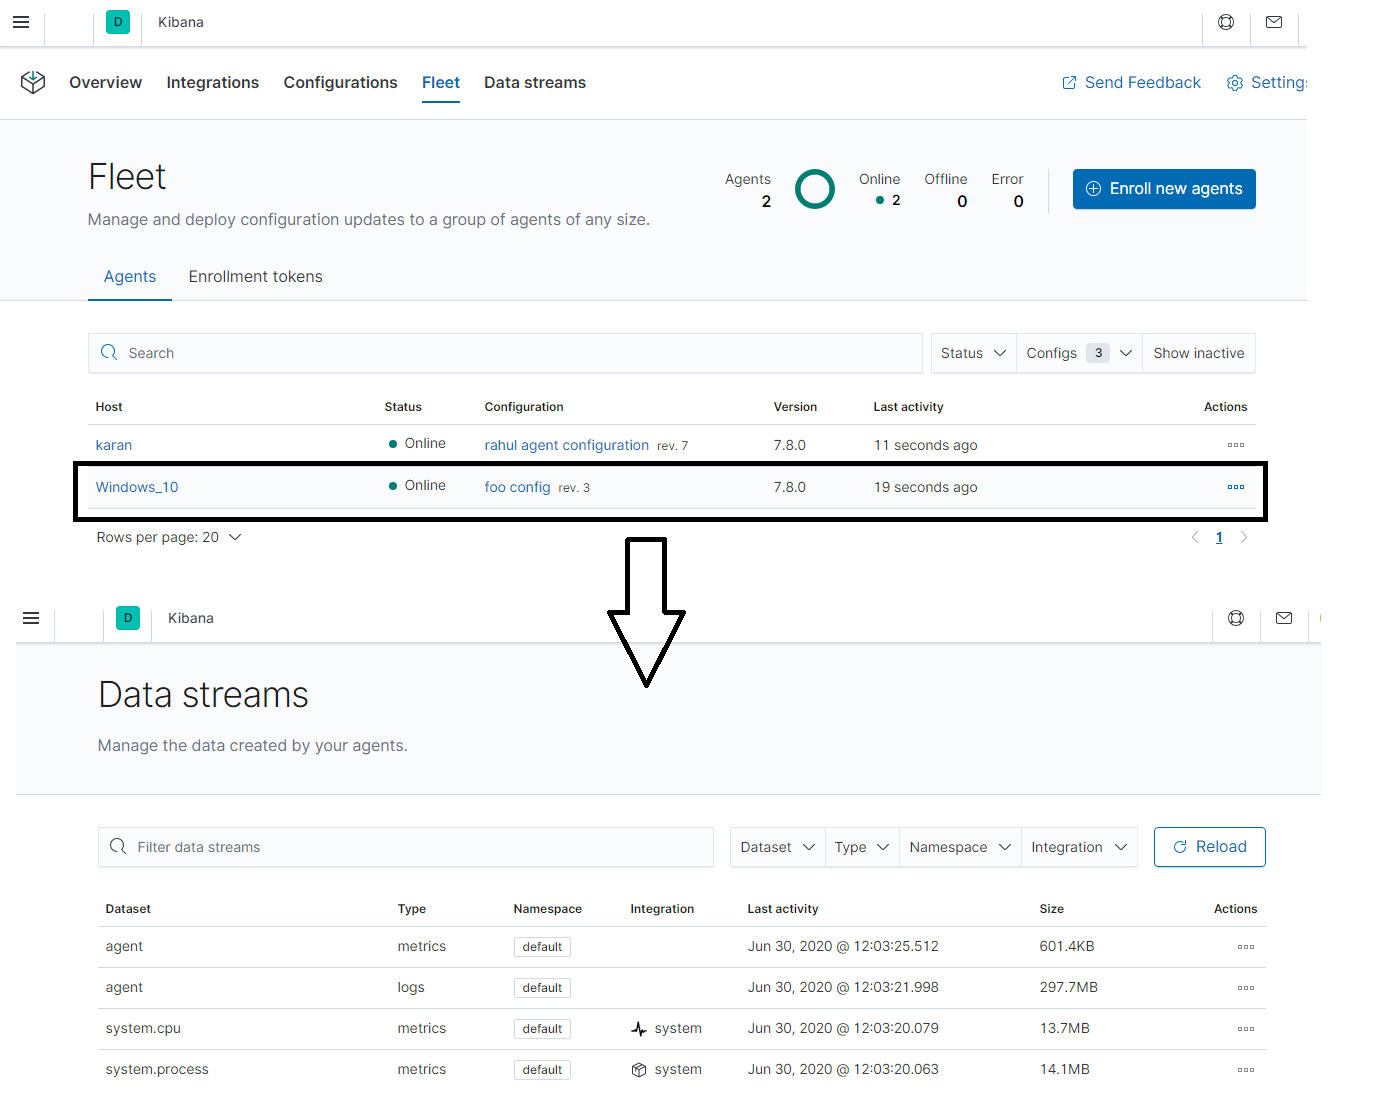Switch to Enrollment tokens tab
Screen dimensions: 1392x1104
256,276
